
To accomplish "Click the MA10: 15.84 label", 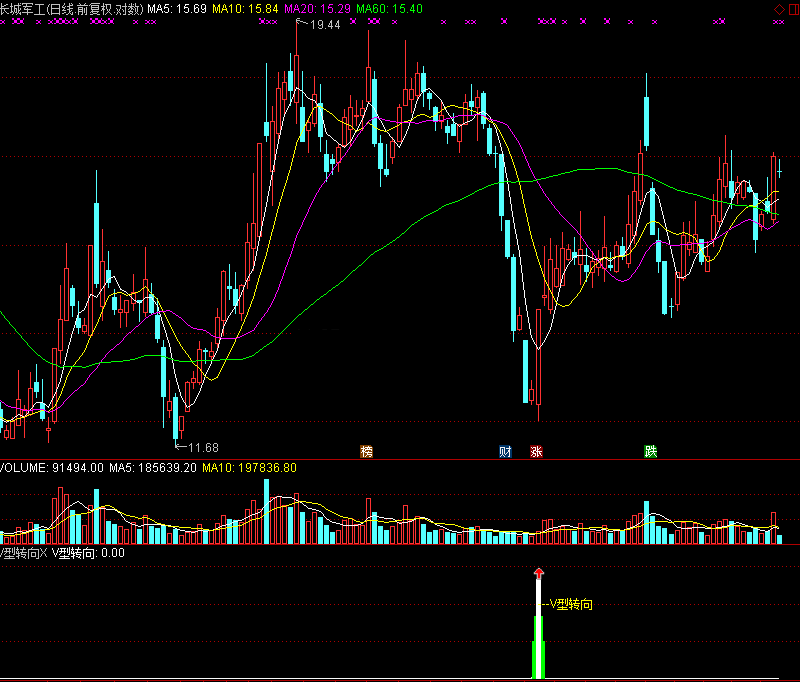I will tap(245, 9).
